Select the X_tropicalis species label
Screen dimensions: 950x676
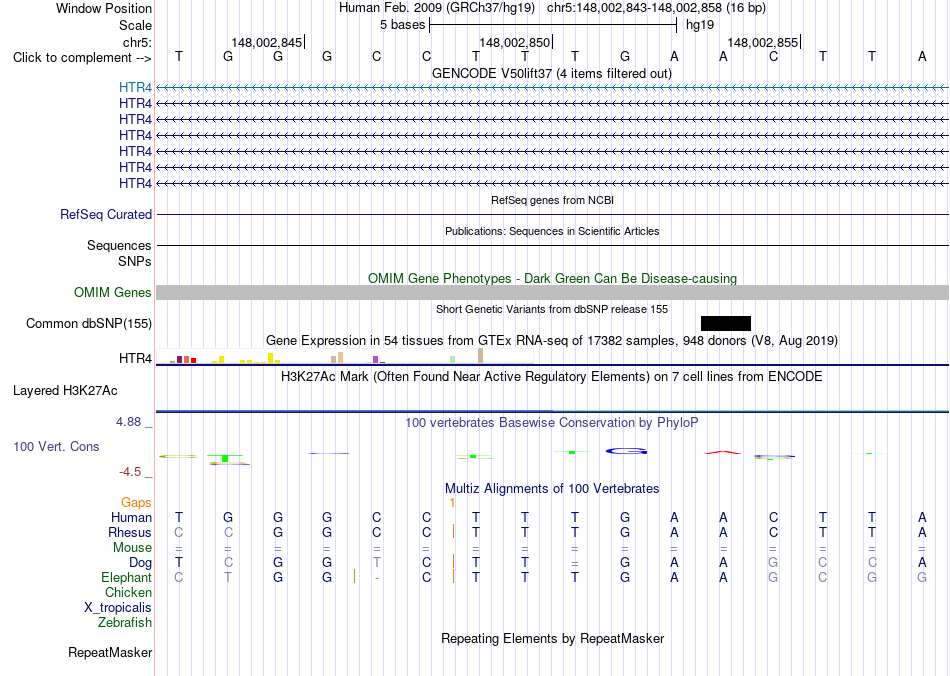[118, 608]
